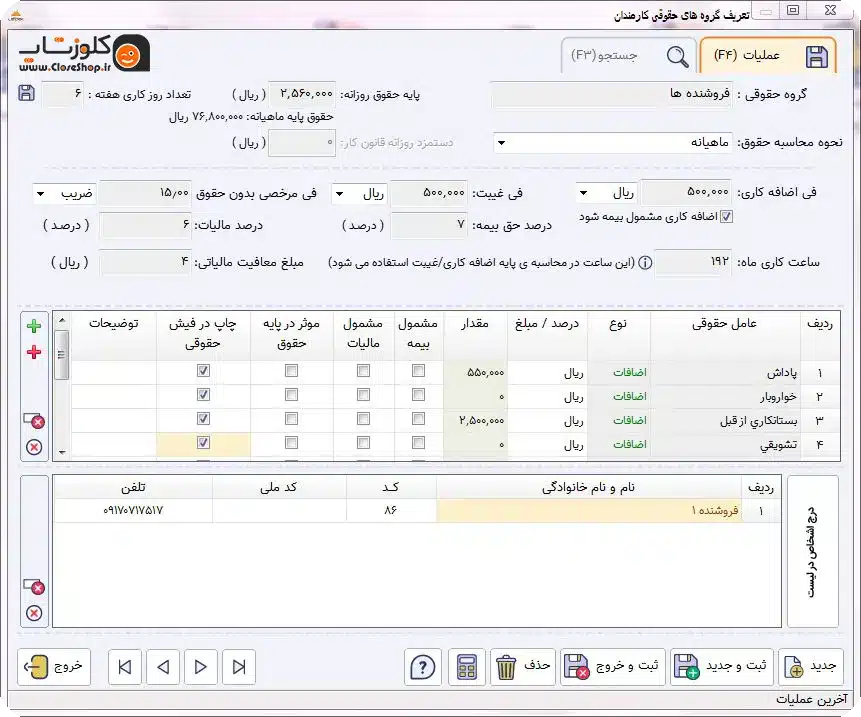
Task: Click the ثبت و جدید button
Action: point(722,666)
